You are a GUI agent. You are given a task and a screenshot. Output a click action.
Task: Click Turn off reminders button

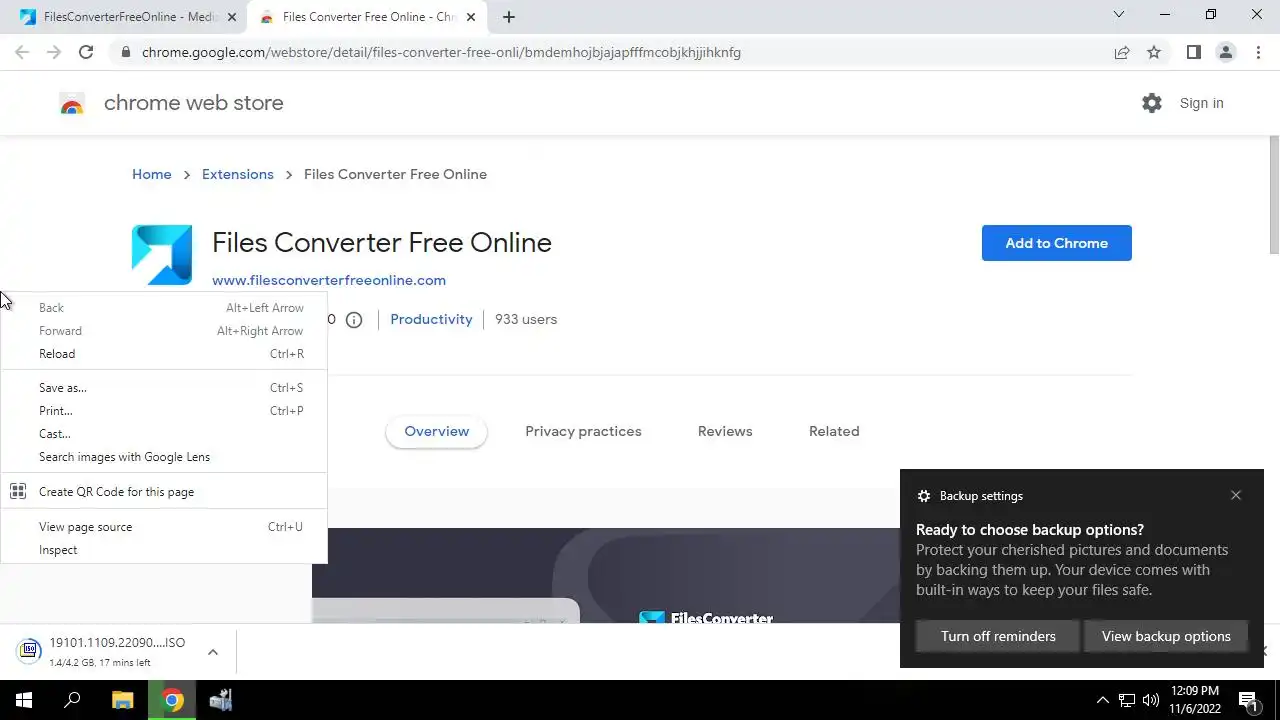pyautogui.click(x=998, y=636)
